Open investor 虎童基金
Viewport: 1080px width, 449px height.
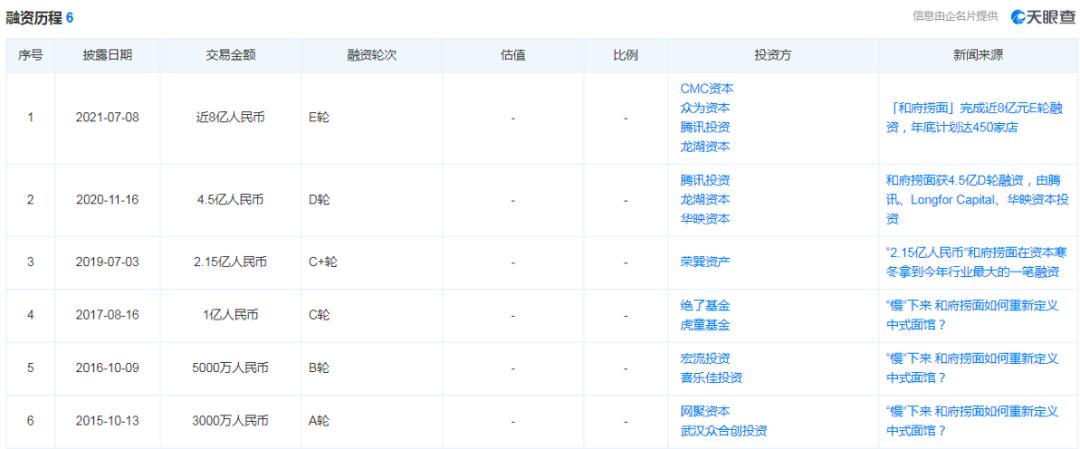[705, 325]
